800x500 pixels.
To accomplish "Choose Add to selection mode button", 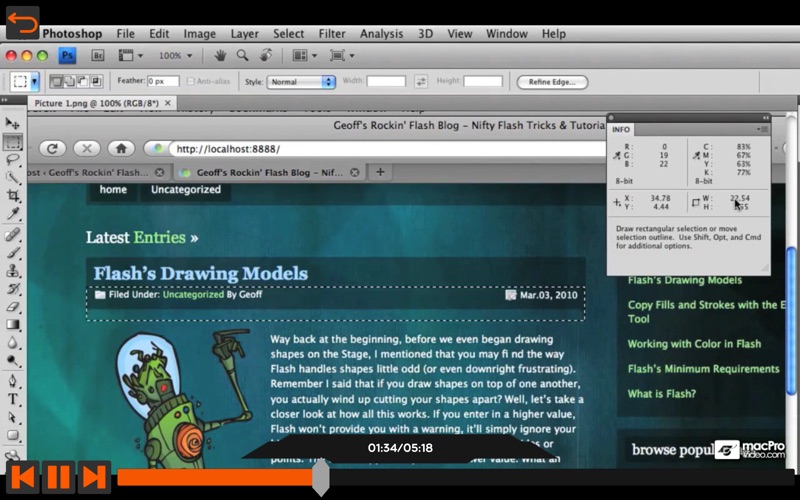I will click(x=69, y=82).
